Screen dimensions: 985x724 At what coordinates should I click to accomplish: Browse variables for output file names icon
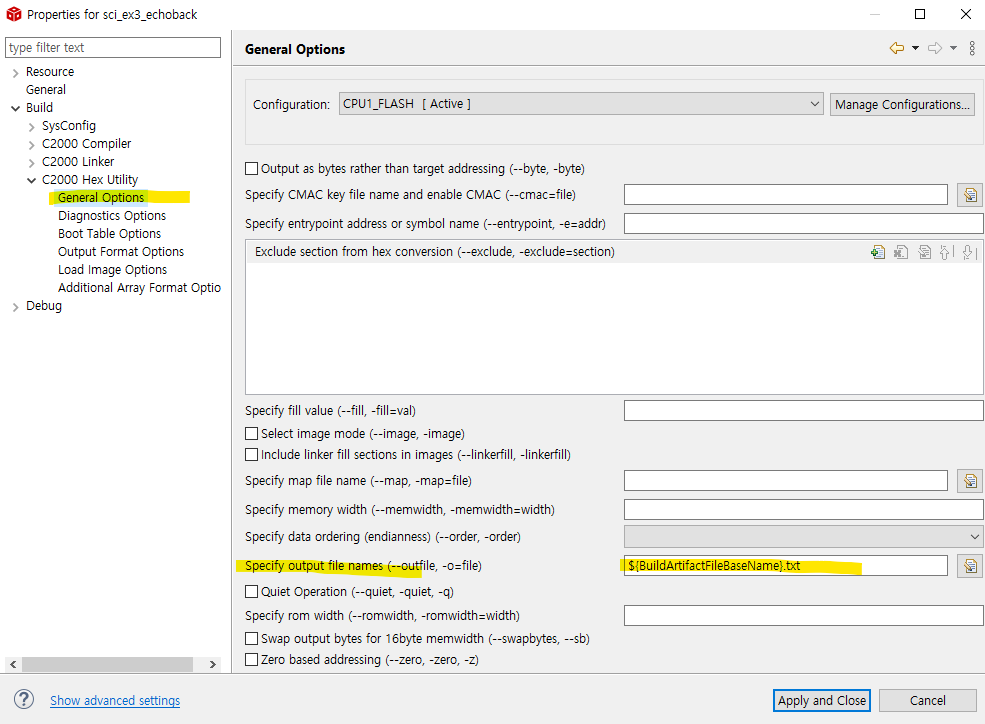click(x=970, y=566)
